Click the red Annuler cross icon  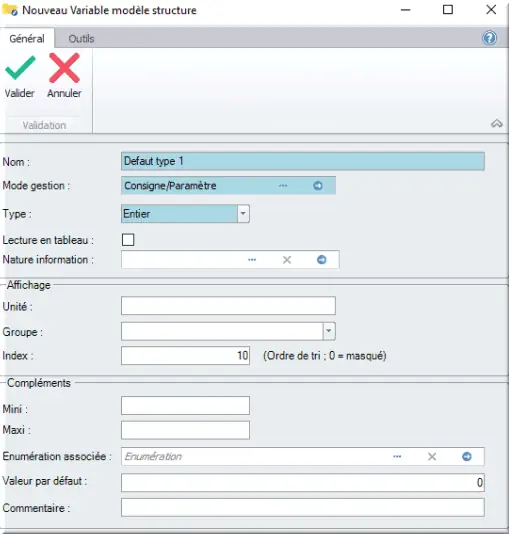pyautogui.click(x=64, y=68)
